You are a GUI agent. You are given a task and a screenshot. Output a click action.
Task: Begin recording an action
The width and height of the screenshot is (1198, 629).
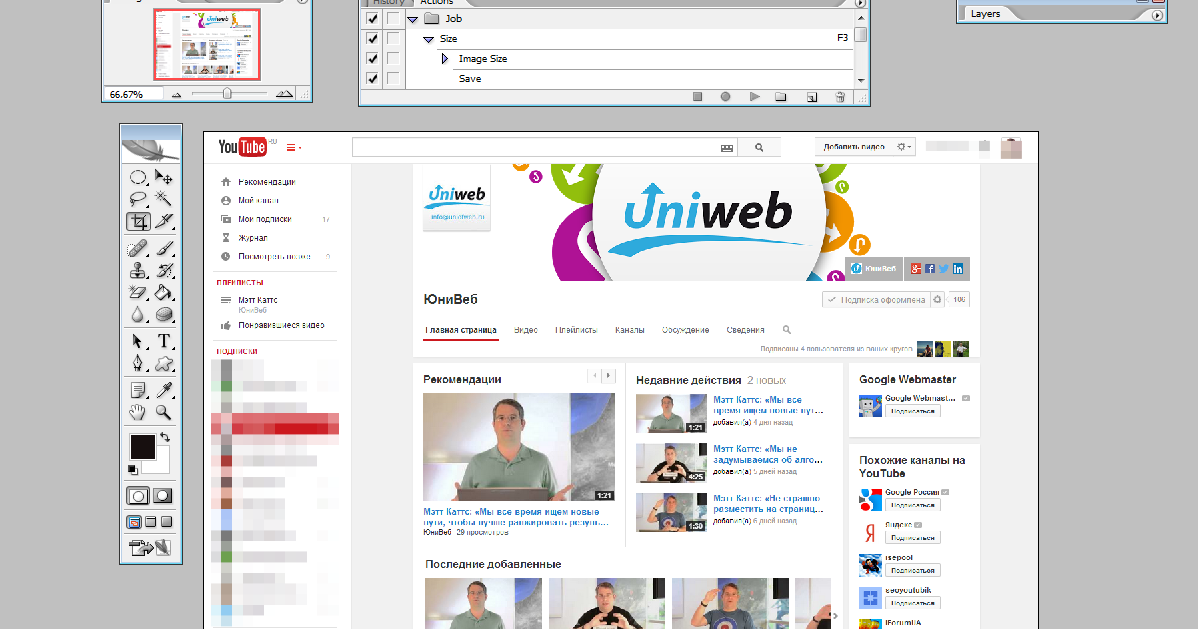click(x=725, y=97)
